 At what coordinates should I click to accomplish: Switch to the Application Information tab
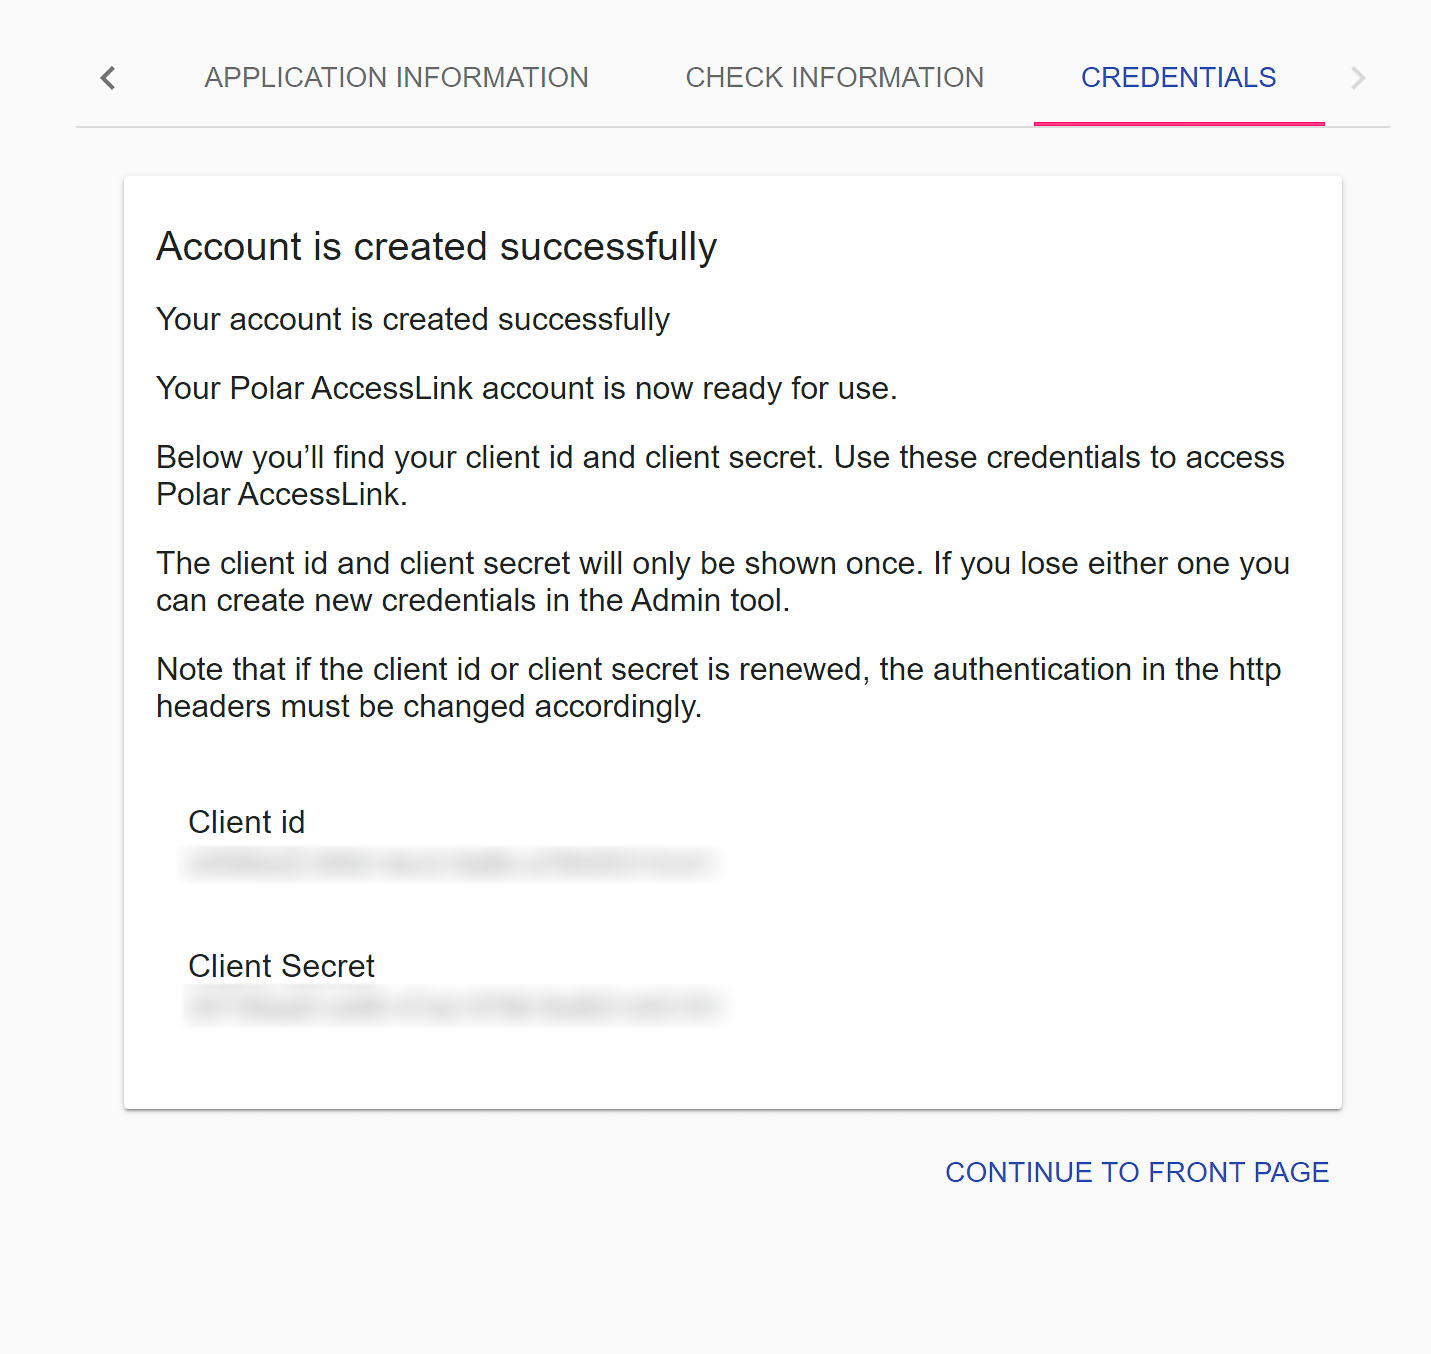396,78
